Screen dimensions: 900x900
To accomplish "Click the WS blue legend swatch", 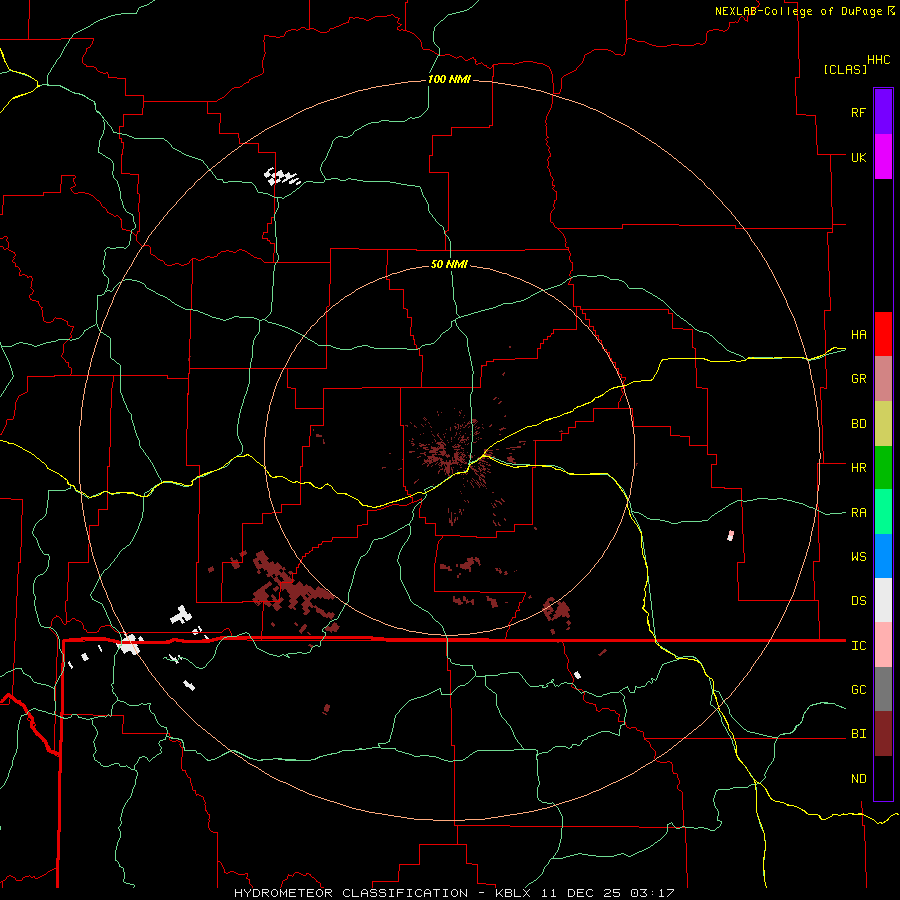I will click(883, 556).
